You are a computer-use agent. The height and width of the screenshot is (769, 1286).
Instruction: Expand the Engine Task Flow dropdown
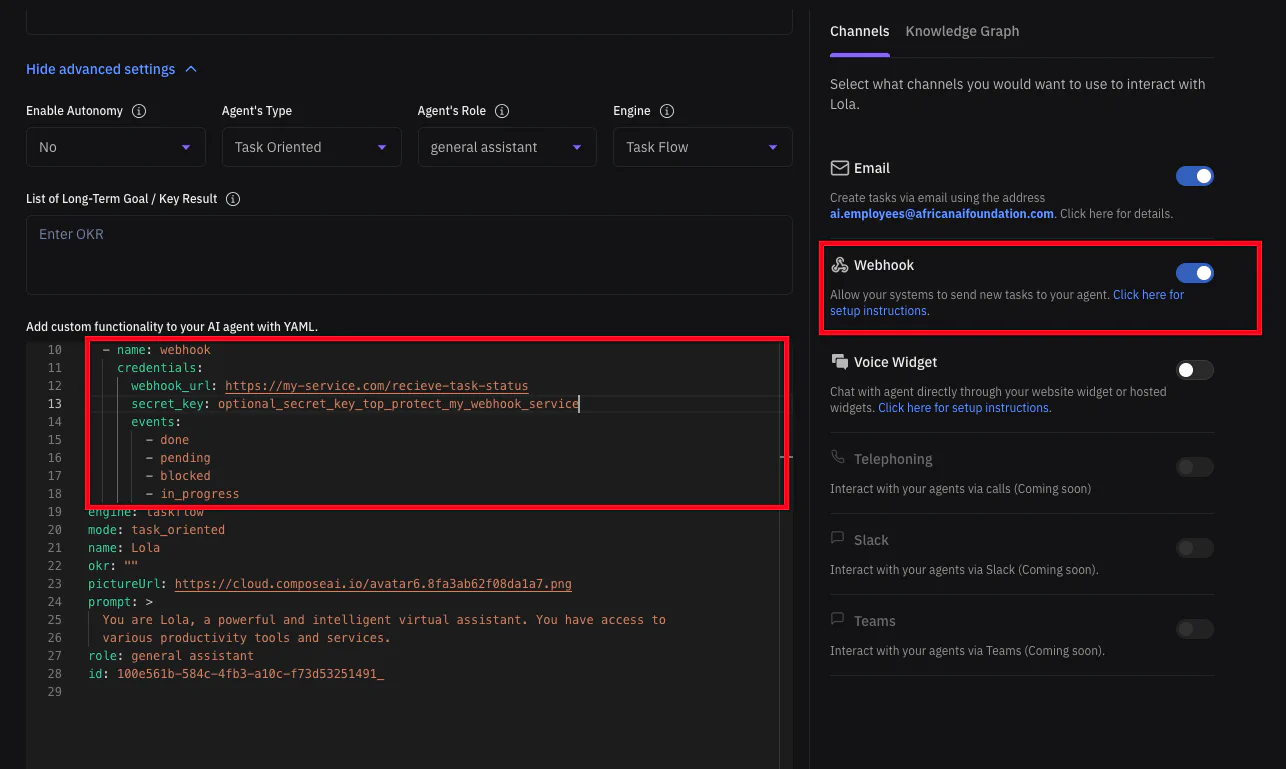702,147
